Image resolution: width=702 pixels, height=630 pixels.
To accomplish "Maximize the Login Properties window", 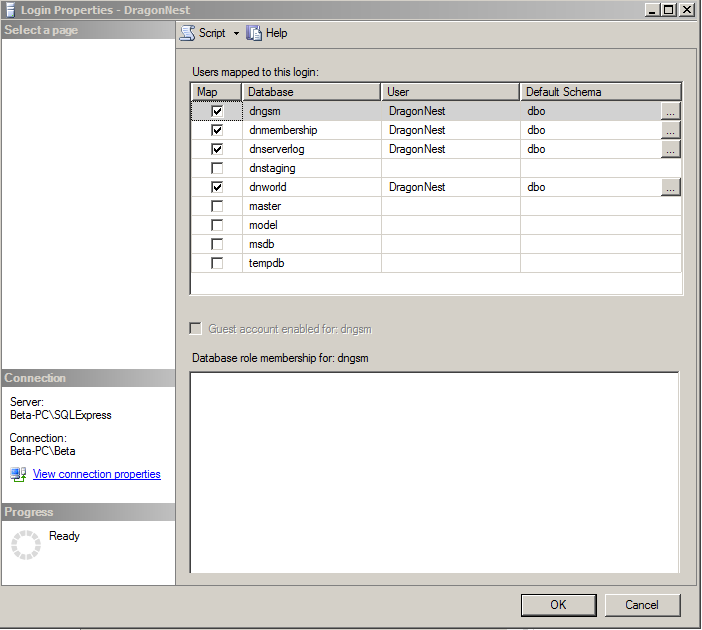I will pos(668,9).
